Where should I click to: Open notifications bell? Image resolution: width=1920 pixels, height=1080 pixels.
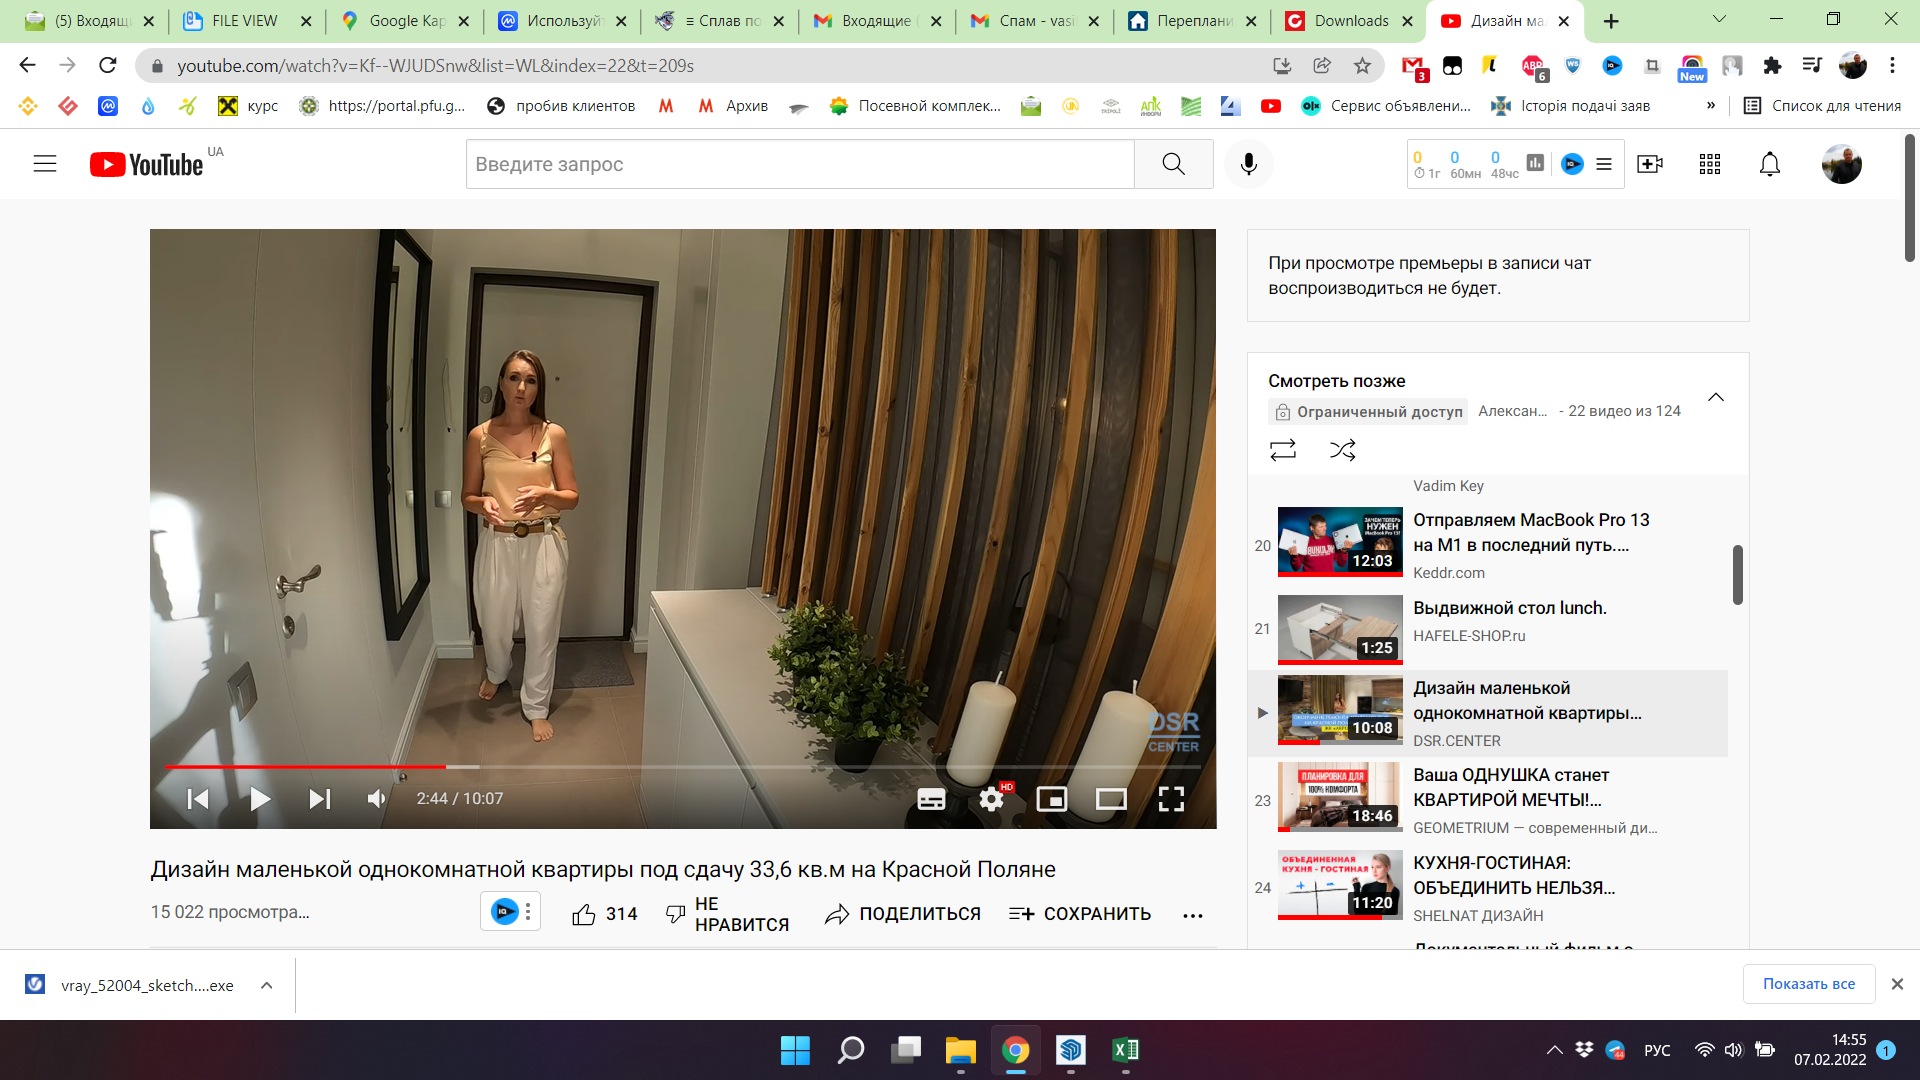click(x=1770, y=164)
